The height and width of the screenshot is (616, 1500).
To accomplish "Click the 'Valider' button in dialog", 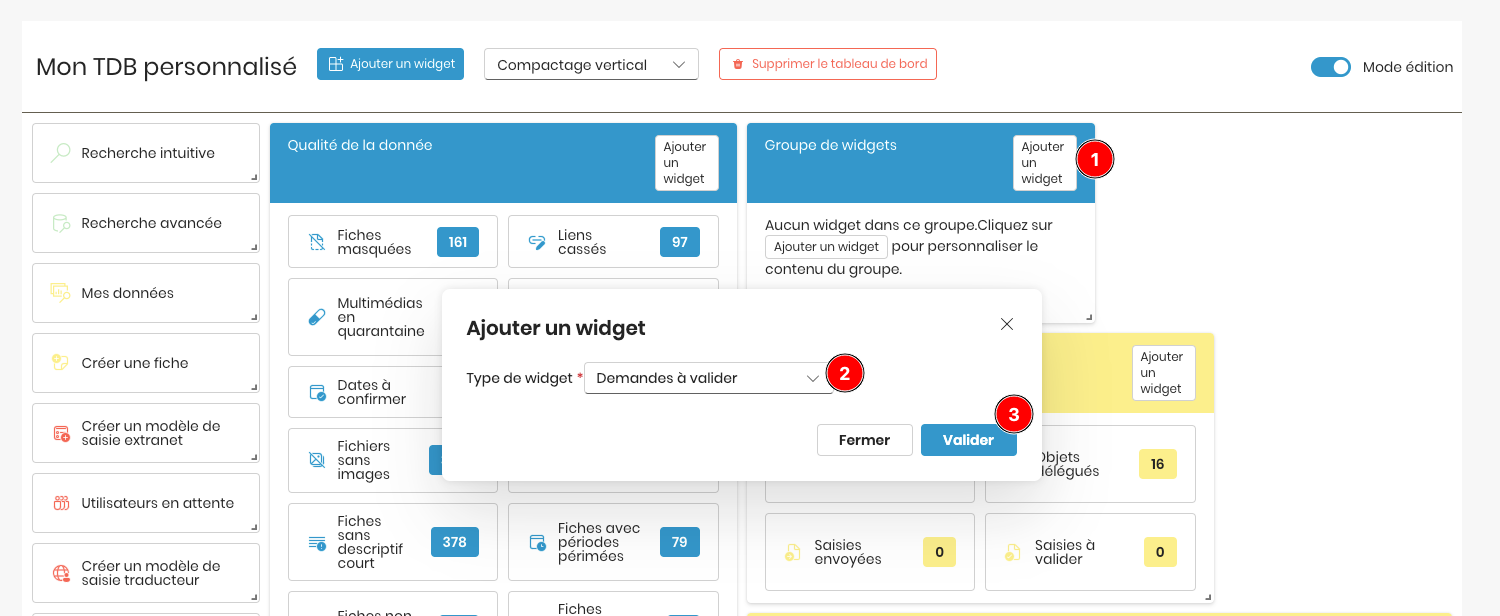I will coord(968,440).
